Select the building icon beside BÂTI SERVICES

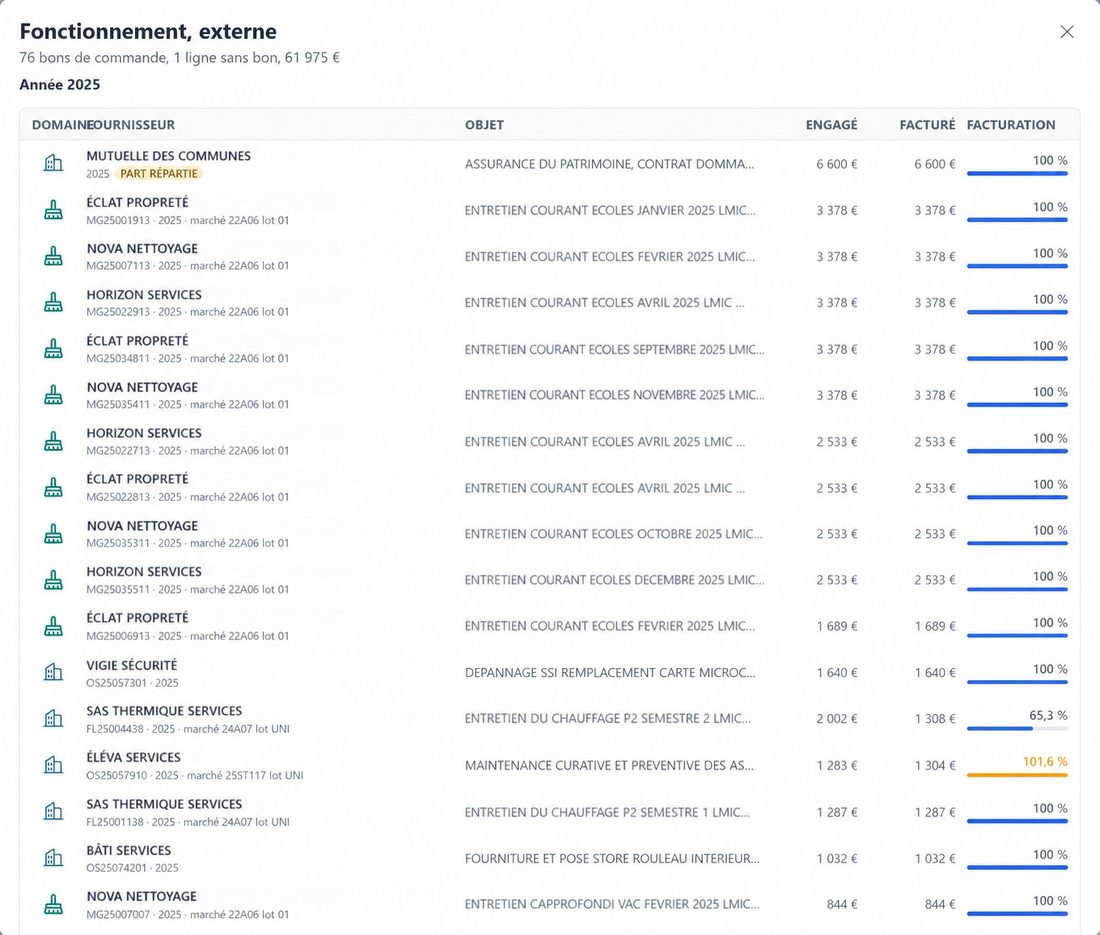(53, 858)
